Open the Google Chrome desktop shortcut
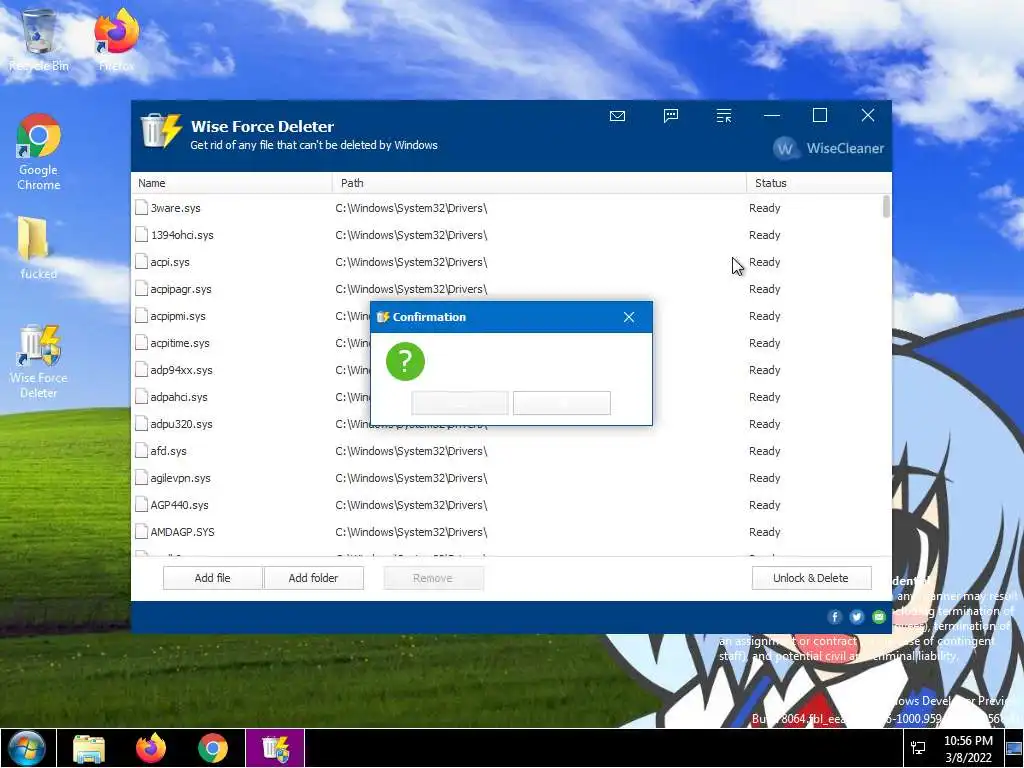The image size is (1024, 768). tap(39, 152)
